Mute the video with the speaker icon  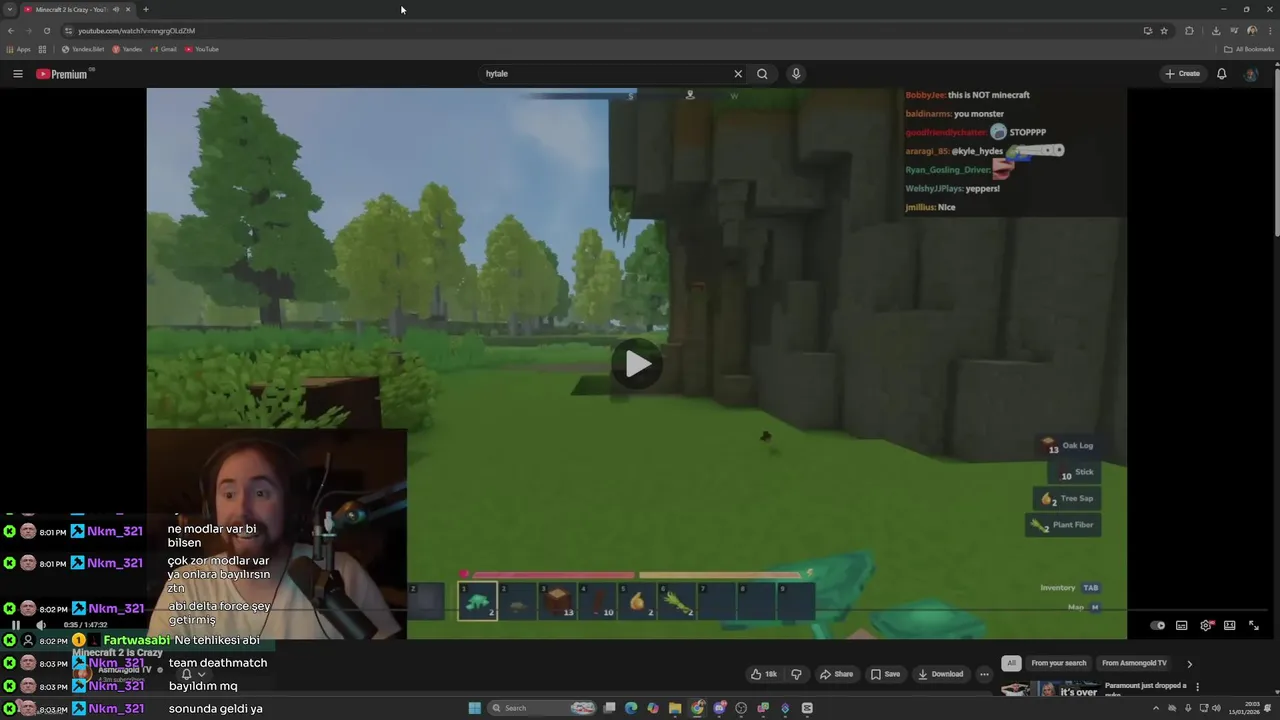pos(41,625)
